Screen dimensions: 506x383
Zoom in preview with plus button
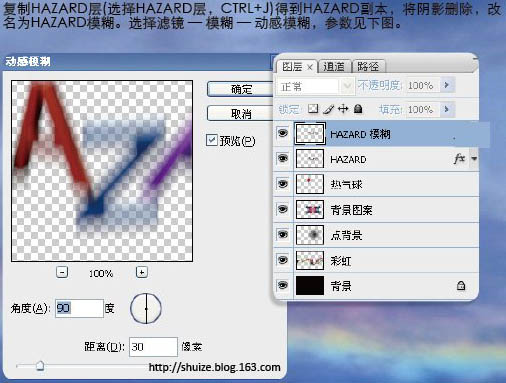click(142, 272)
